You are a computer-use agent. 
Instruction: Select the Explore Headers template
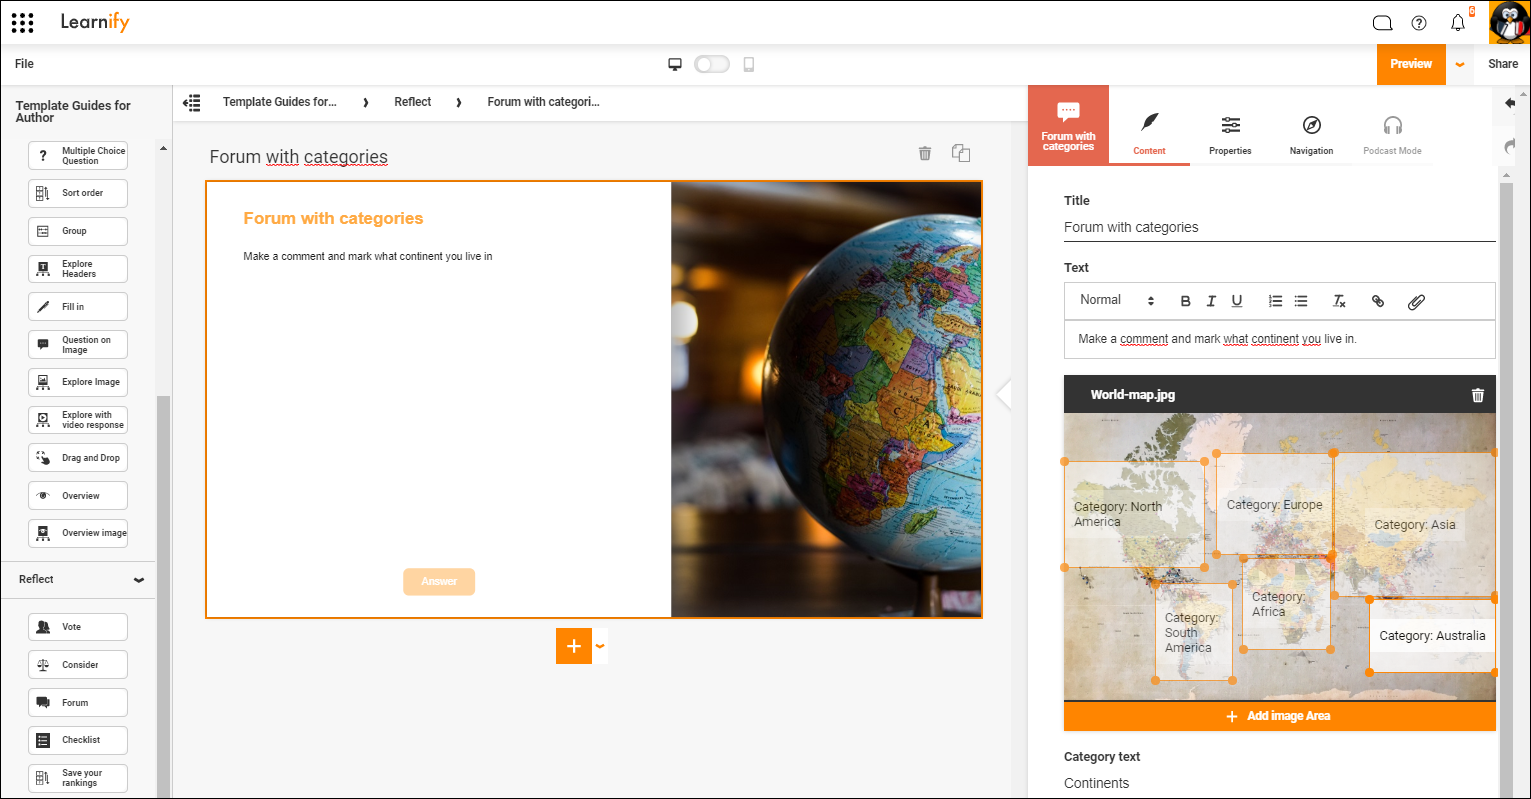click(78, 269)
